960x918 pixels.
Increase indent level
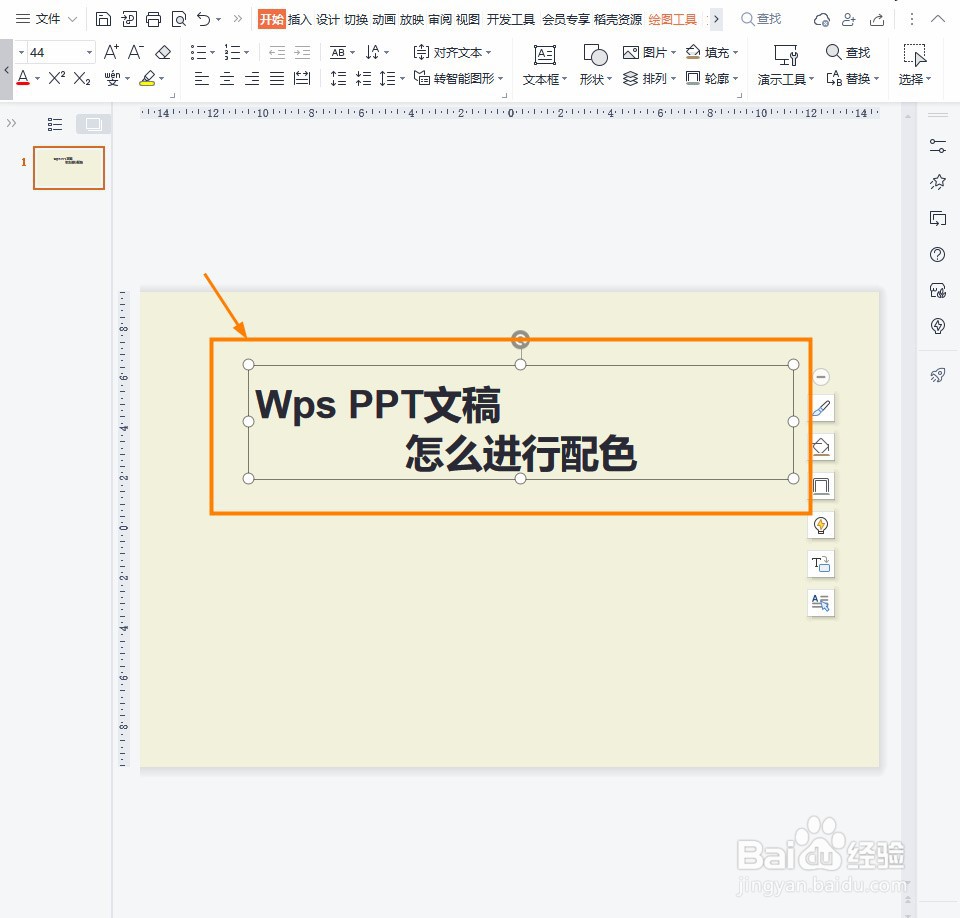point(302,53)
